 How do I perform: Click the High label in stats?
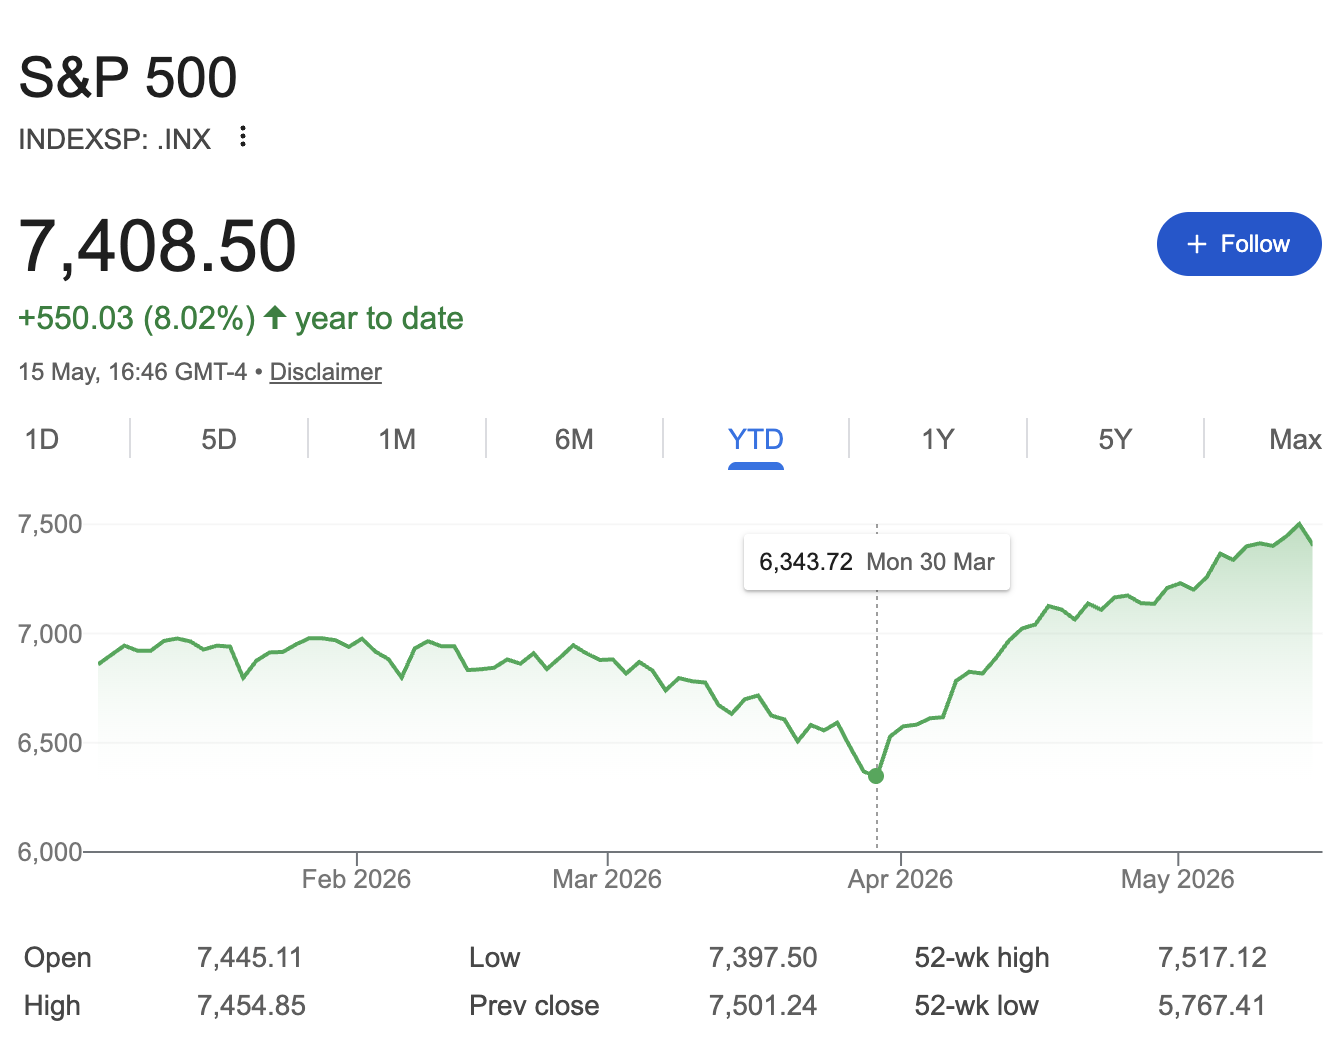click(52, 1006)
